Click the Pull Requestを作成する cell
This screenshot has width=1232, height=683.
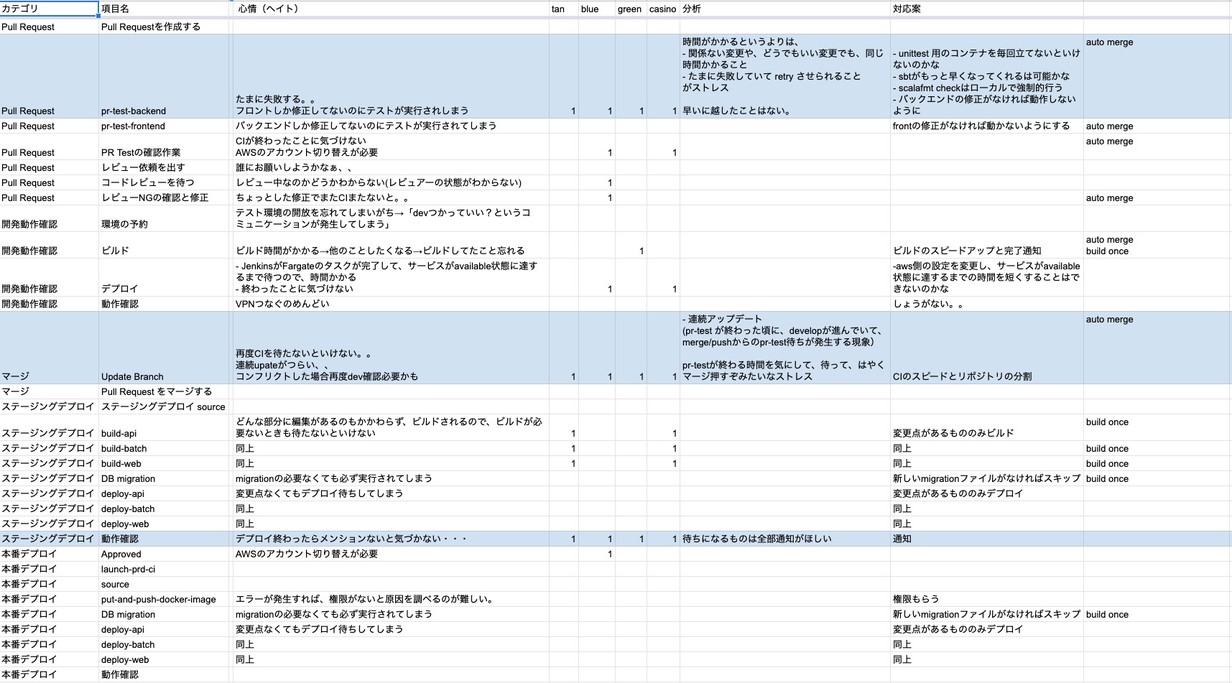[166, 27]
